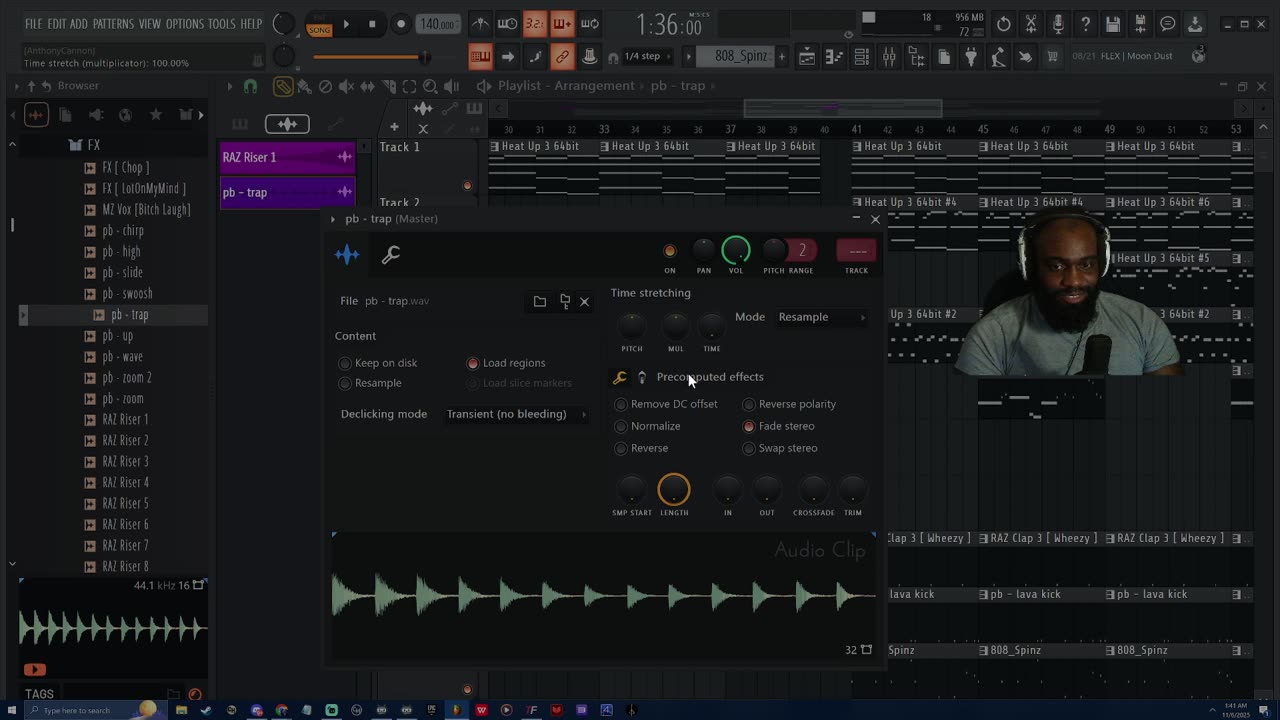Image resolution: width=1280 pixels, height=720 pixels.
Task: Enable the Normalize effect
Action: (647, 426)
